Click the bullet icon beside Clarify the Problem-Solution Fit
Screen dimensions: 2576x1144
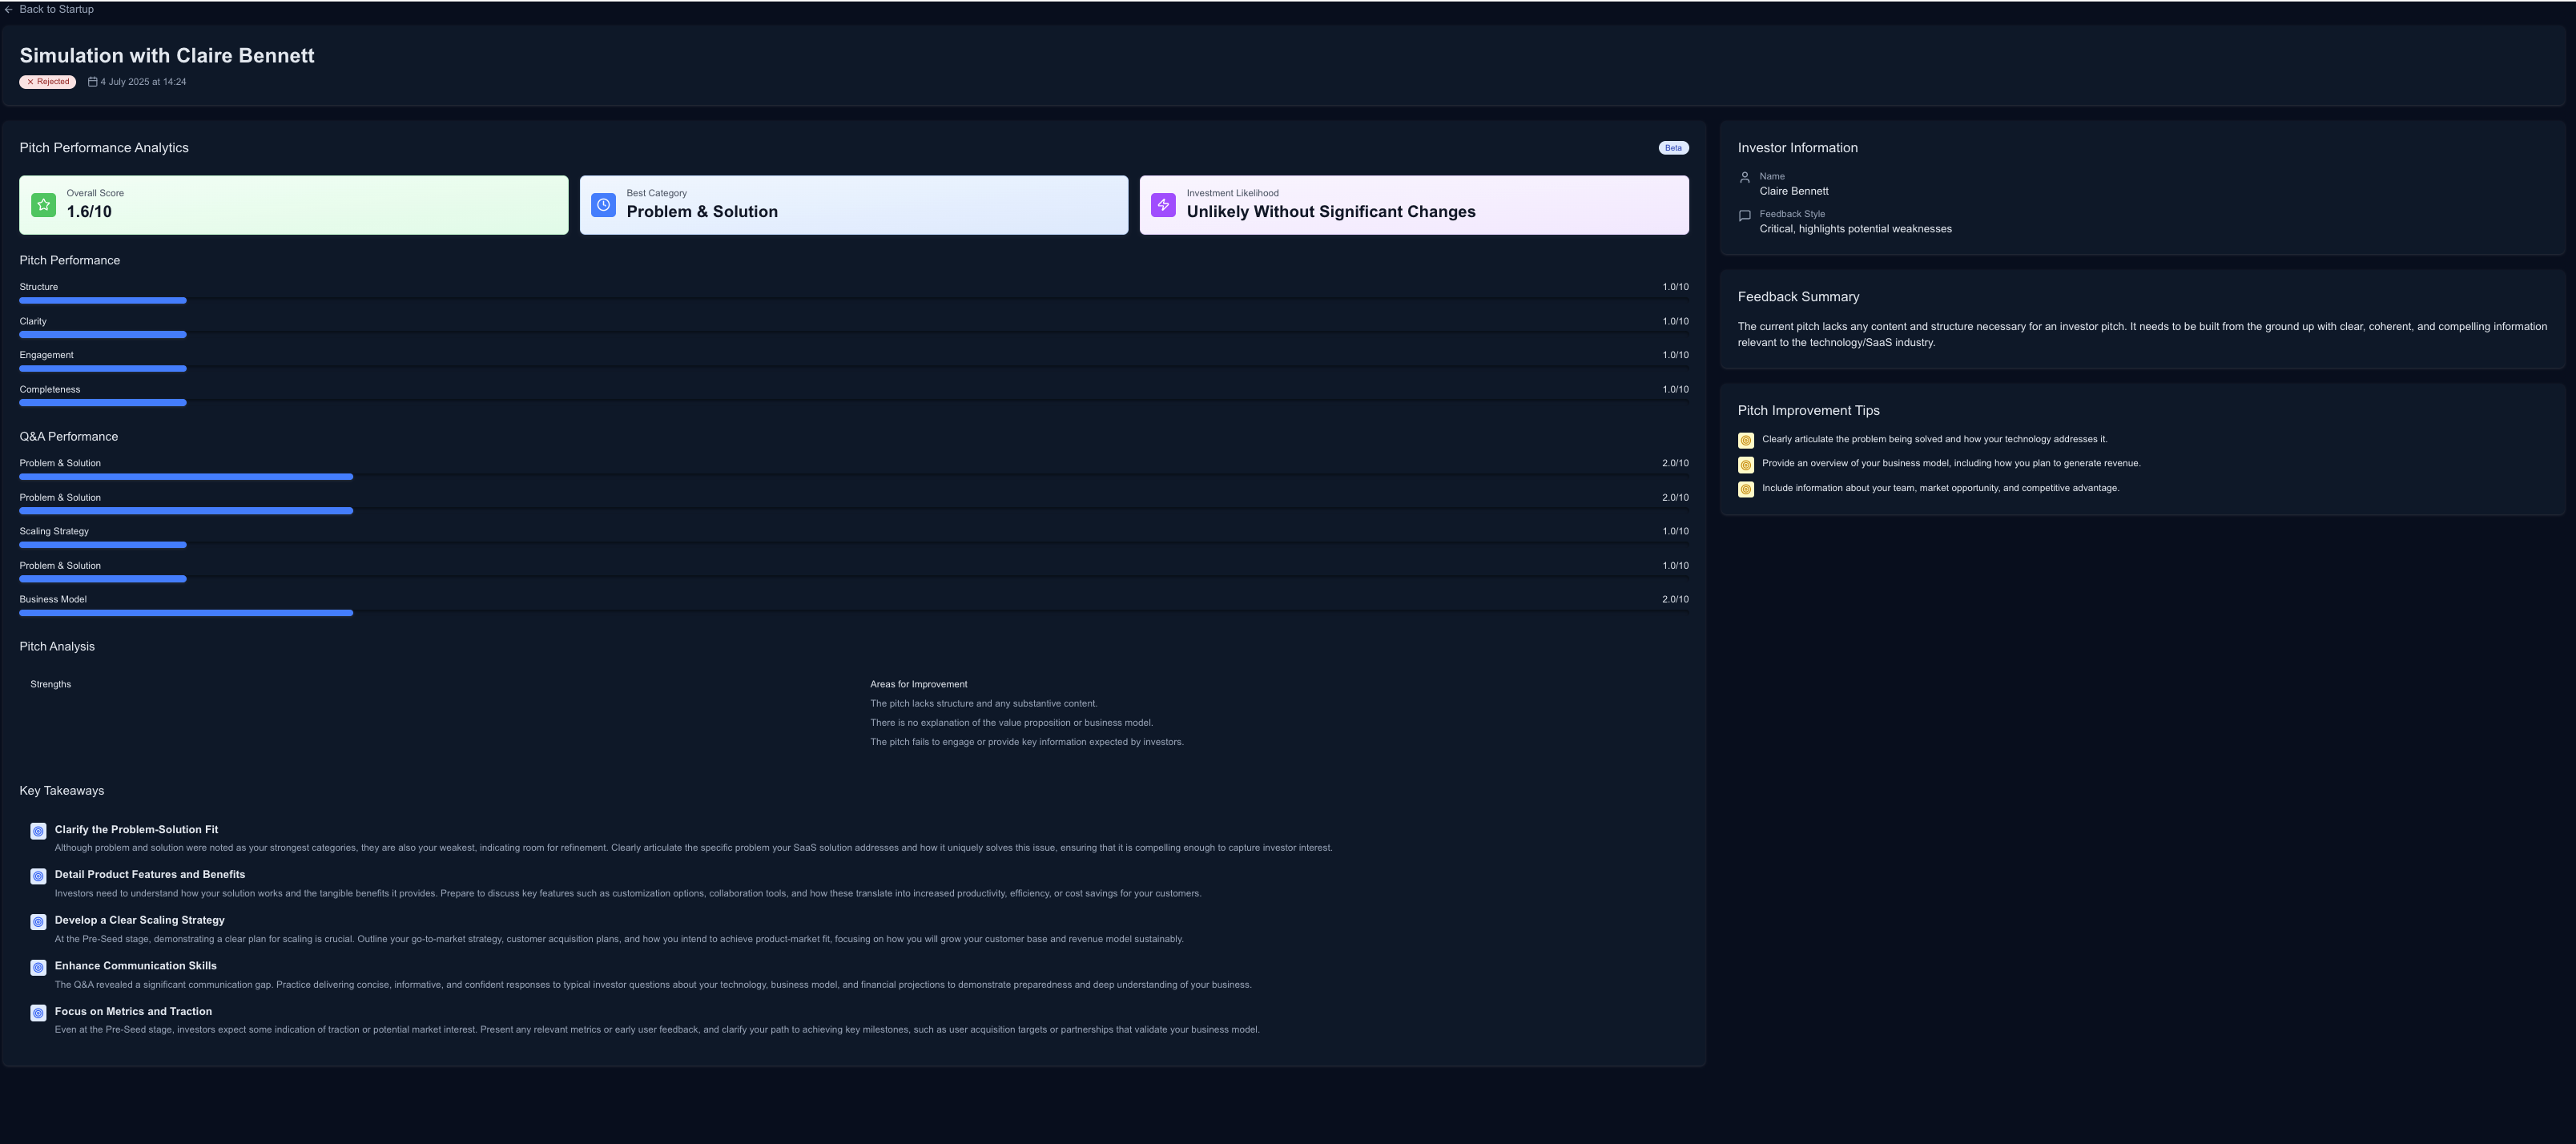point(38,831)
